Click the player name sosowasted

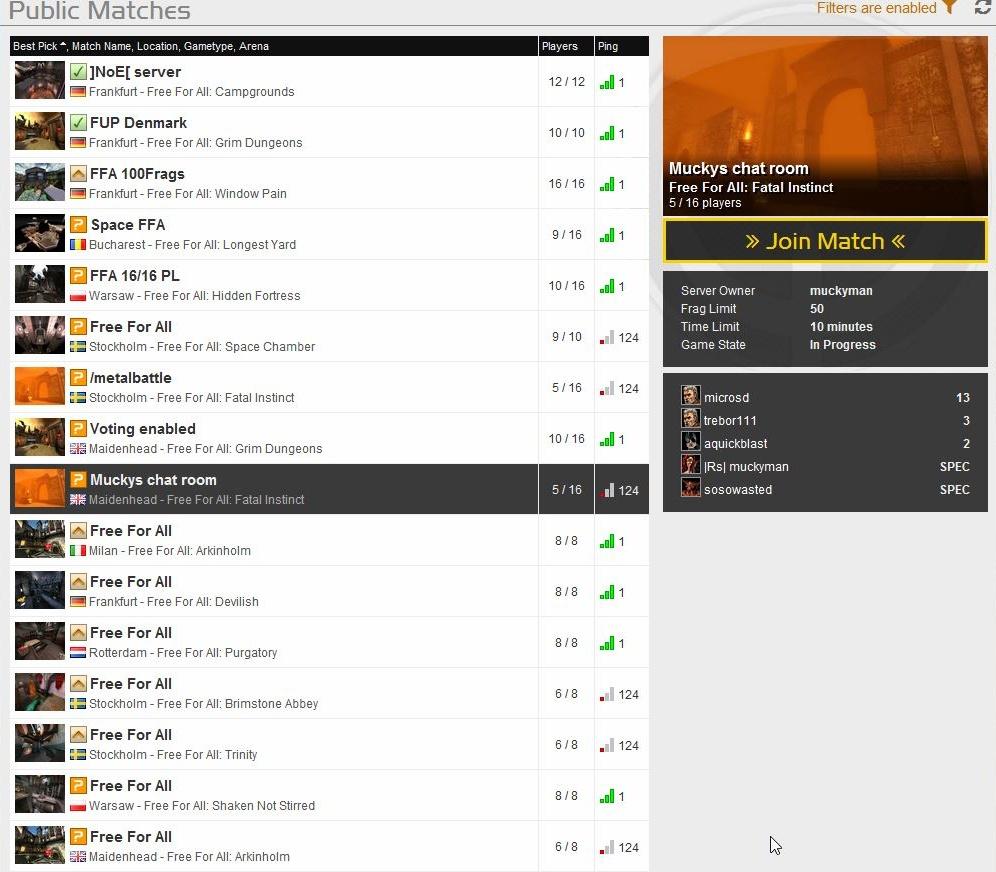[738, 490]
